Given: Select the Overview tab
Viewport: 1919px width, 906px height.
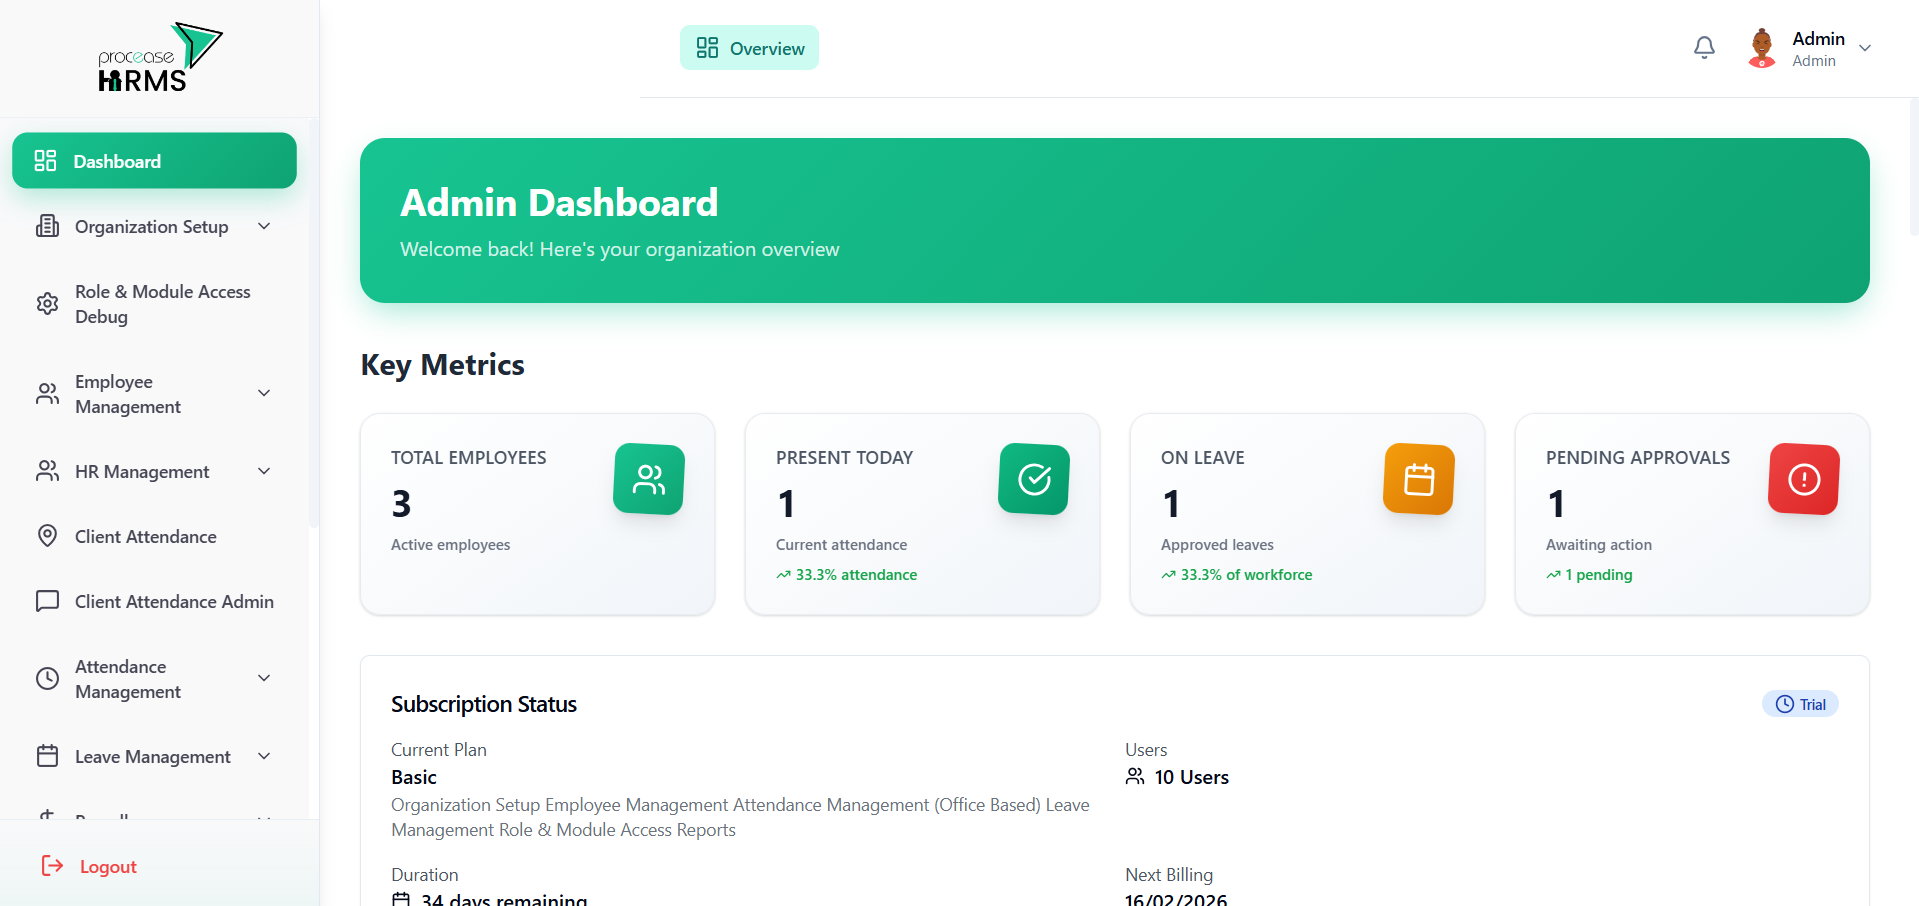Looking at the screenshot, I should [749, 48].
